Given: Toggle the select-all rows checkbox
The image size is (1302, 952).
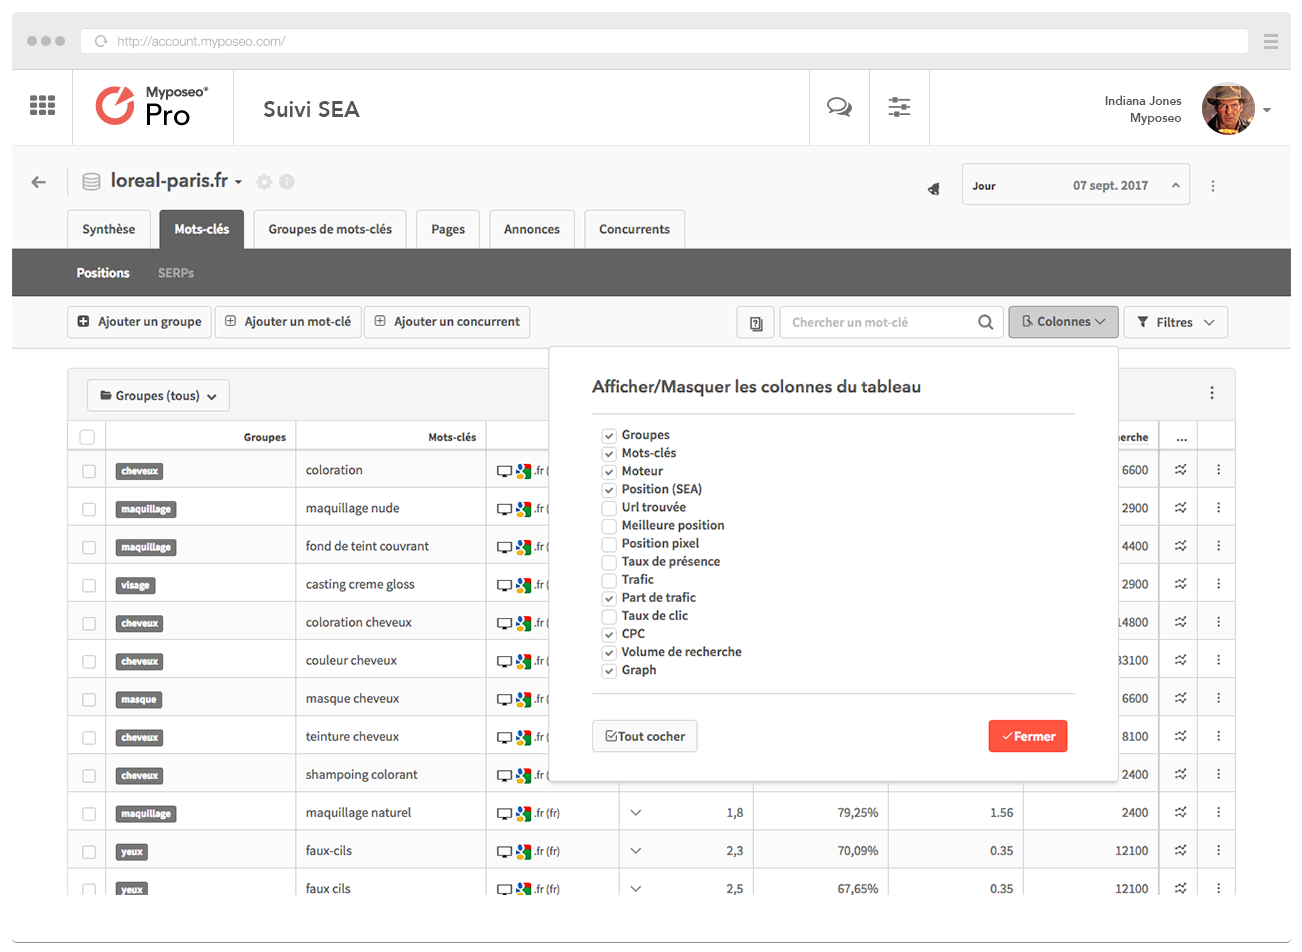Looking at the screenshot, I should pyautogui.click(x=87, y=437).
